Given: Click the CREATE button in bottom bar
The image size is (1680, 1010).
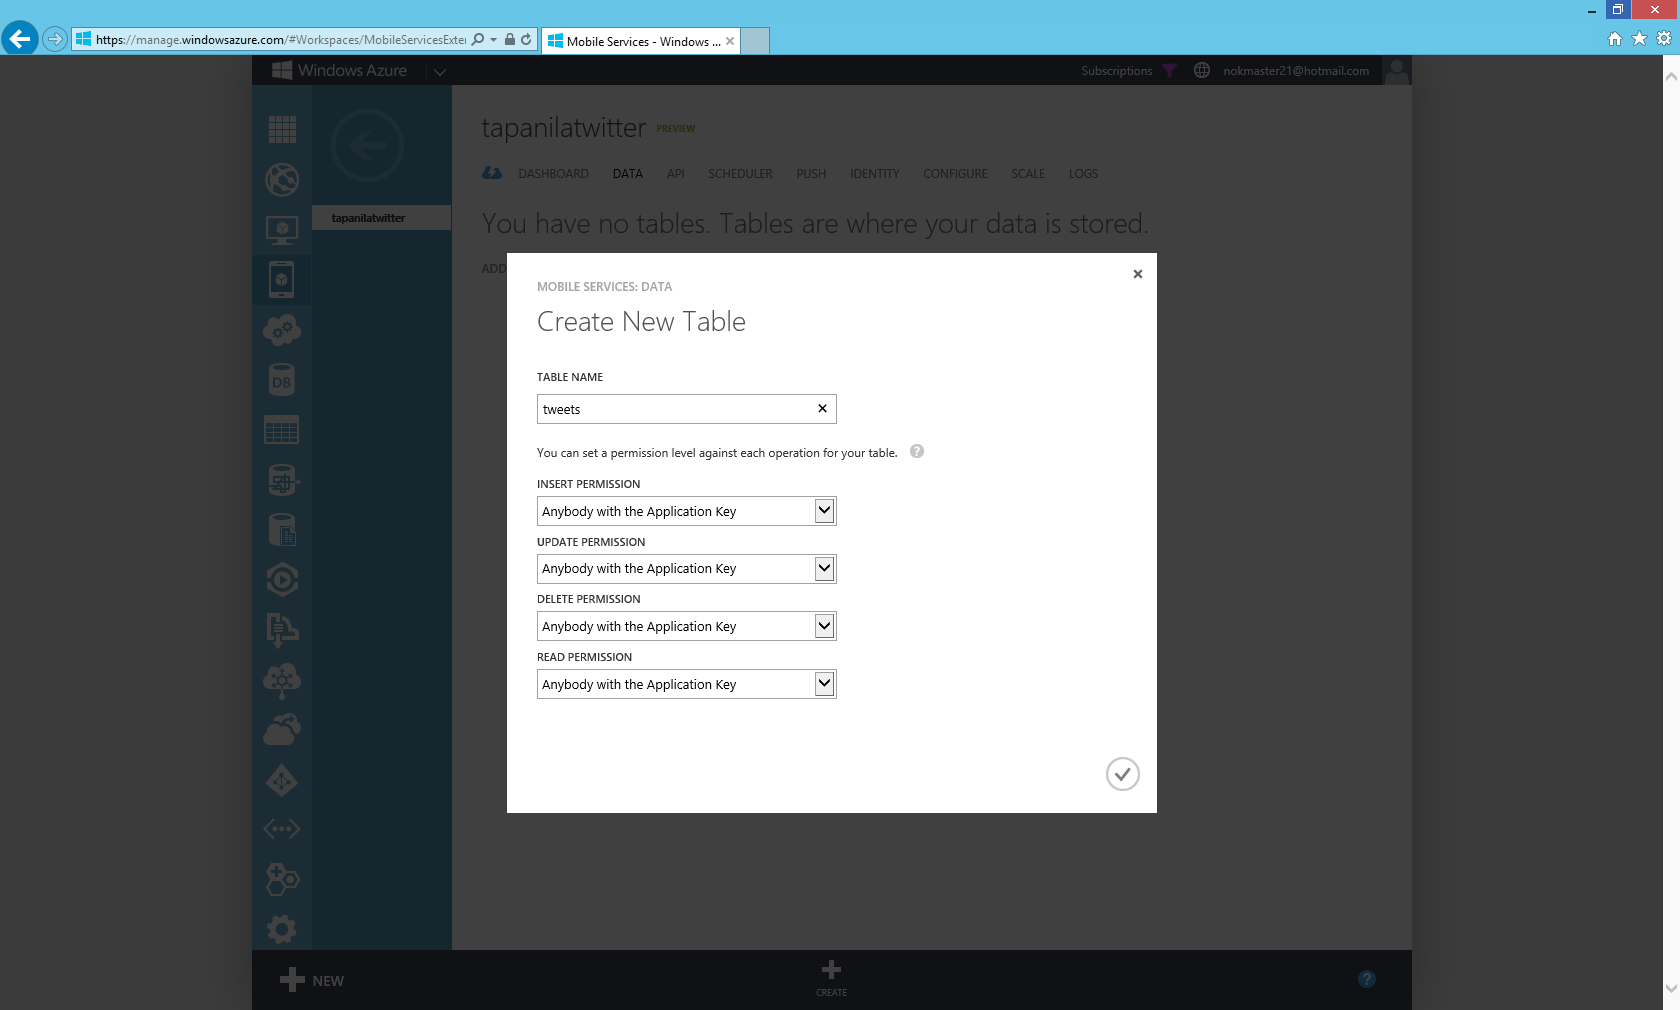Looking at the screenshot, I should coord(831,978).
